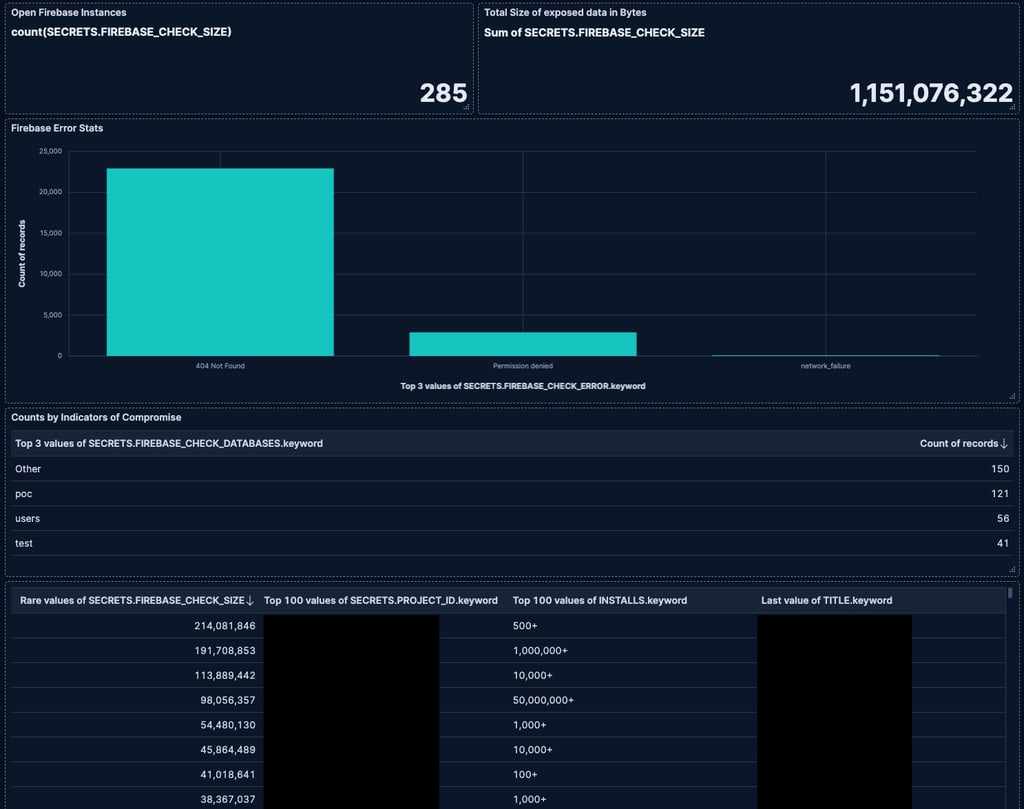Click the Total Size of exposed data in Bytes title
The image size is (1024, 809).
(x=565, y=12)
